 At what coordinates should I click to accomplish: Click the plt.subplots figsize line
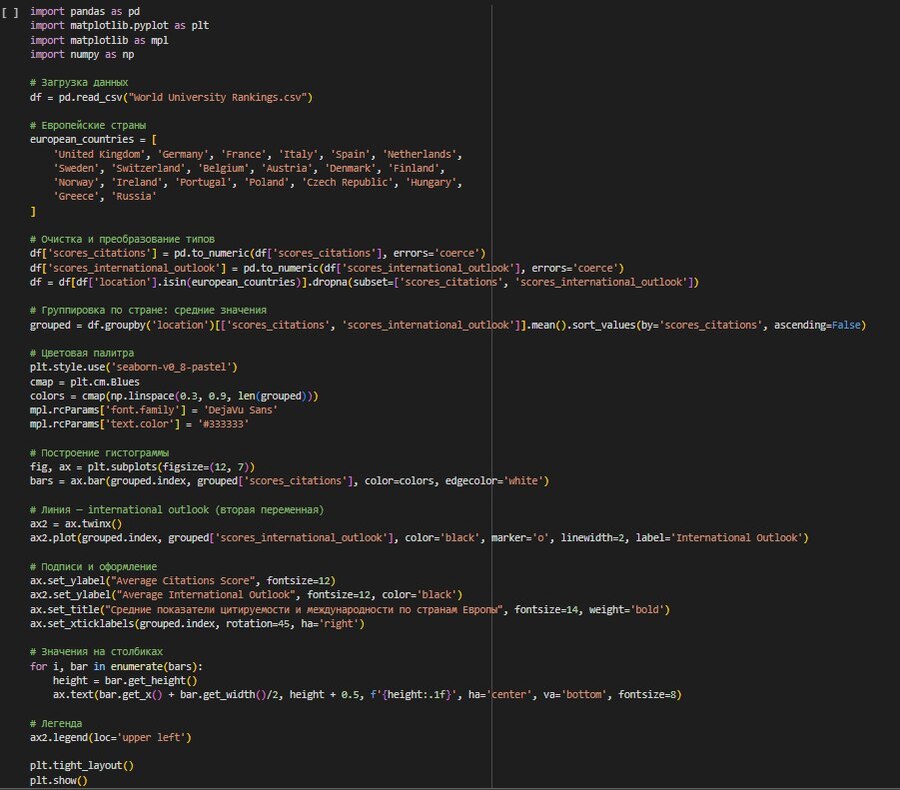pos(142,467)
